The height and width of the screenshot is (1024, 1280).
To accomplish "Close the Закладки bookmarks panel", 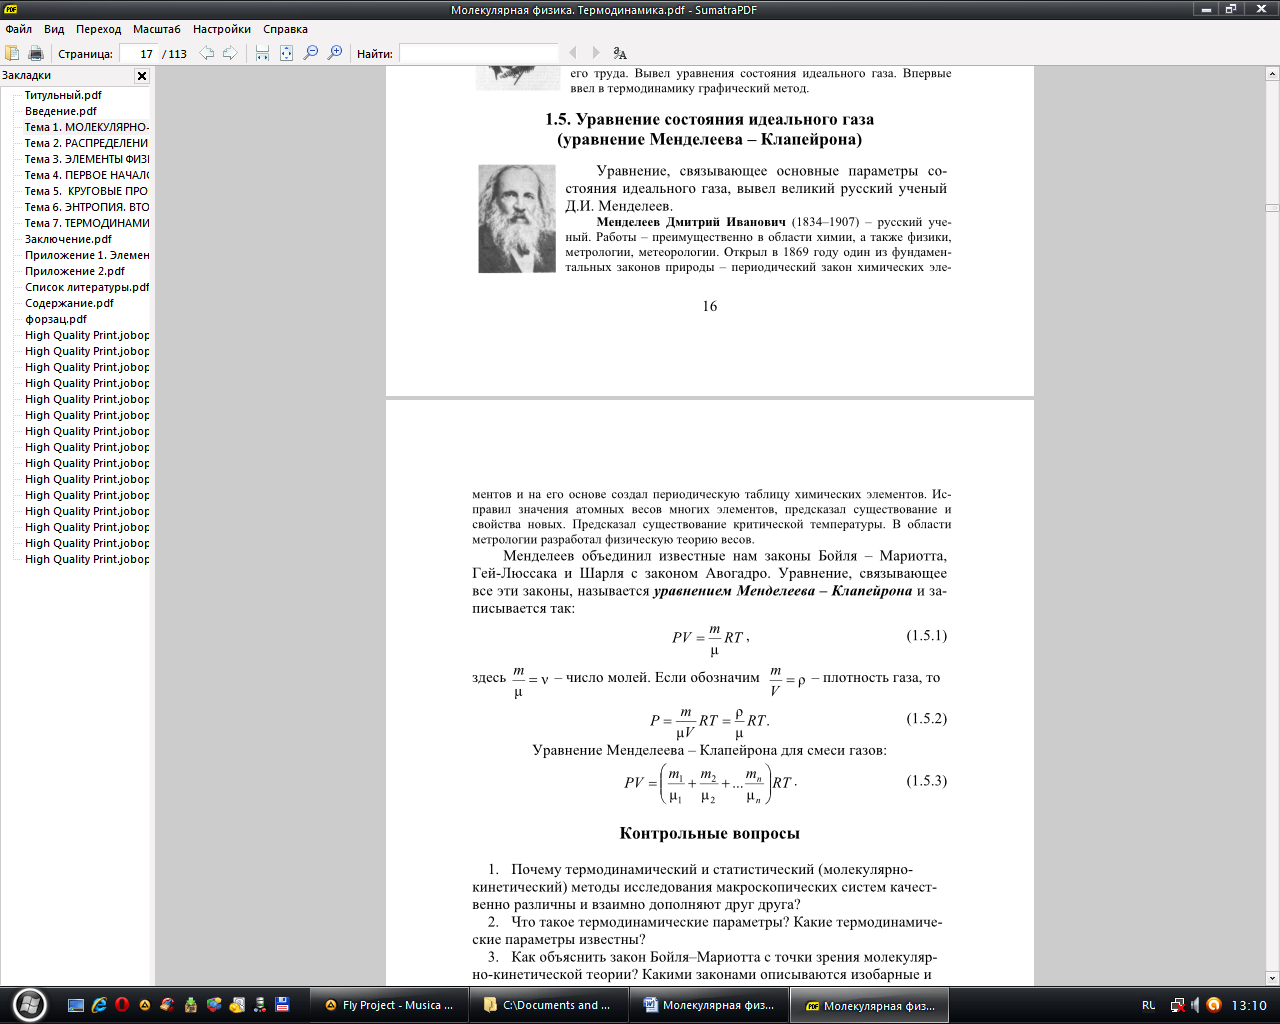I will 142,76.
